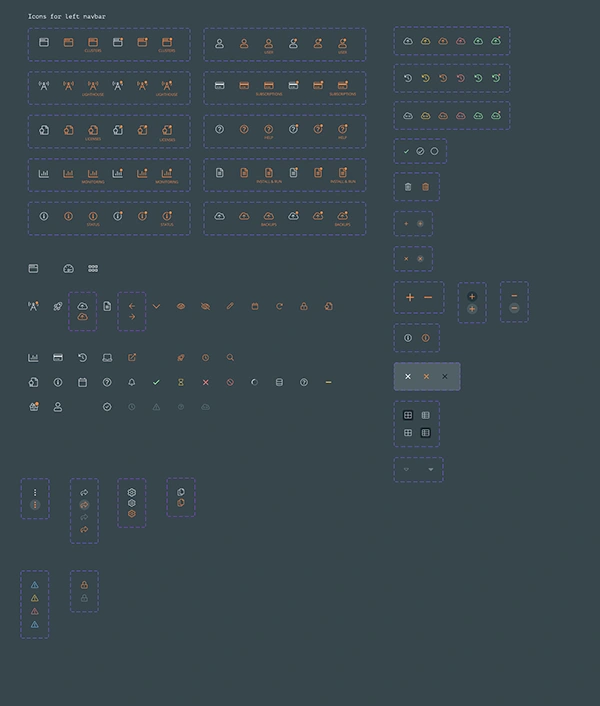Click the grey trash bin icon
Image resolution: width=600 pixels, height=706 pixels.
[x=408, y=187]
